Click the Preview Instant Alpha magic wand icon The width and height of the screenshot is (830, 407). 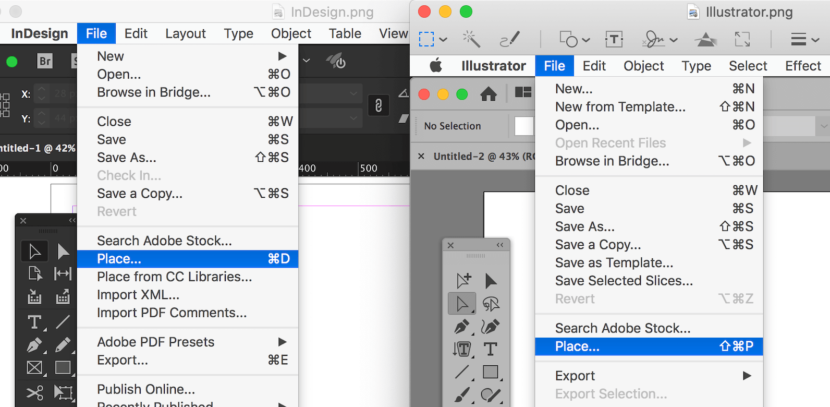pos(471,39)
